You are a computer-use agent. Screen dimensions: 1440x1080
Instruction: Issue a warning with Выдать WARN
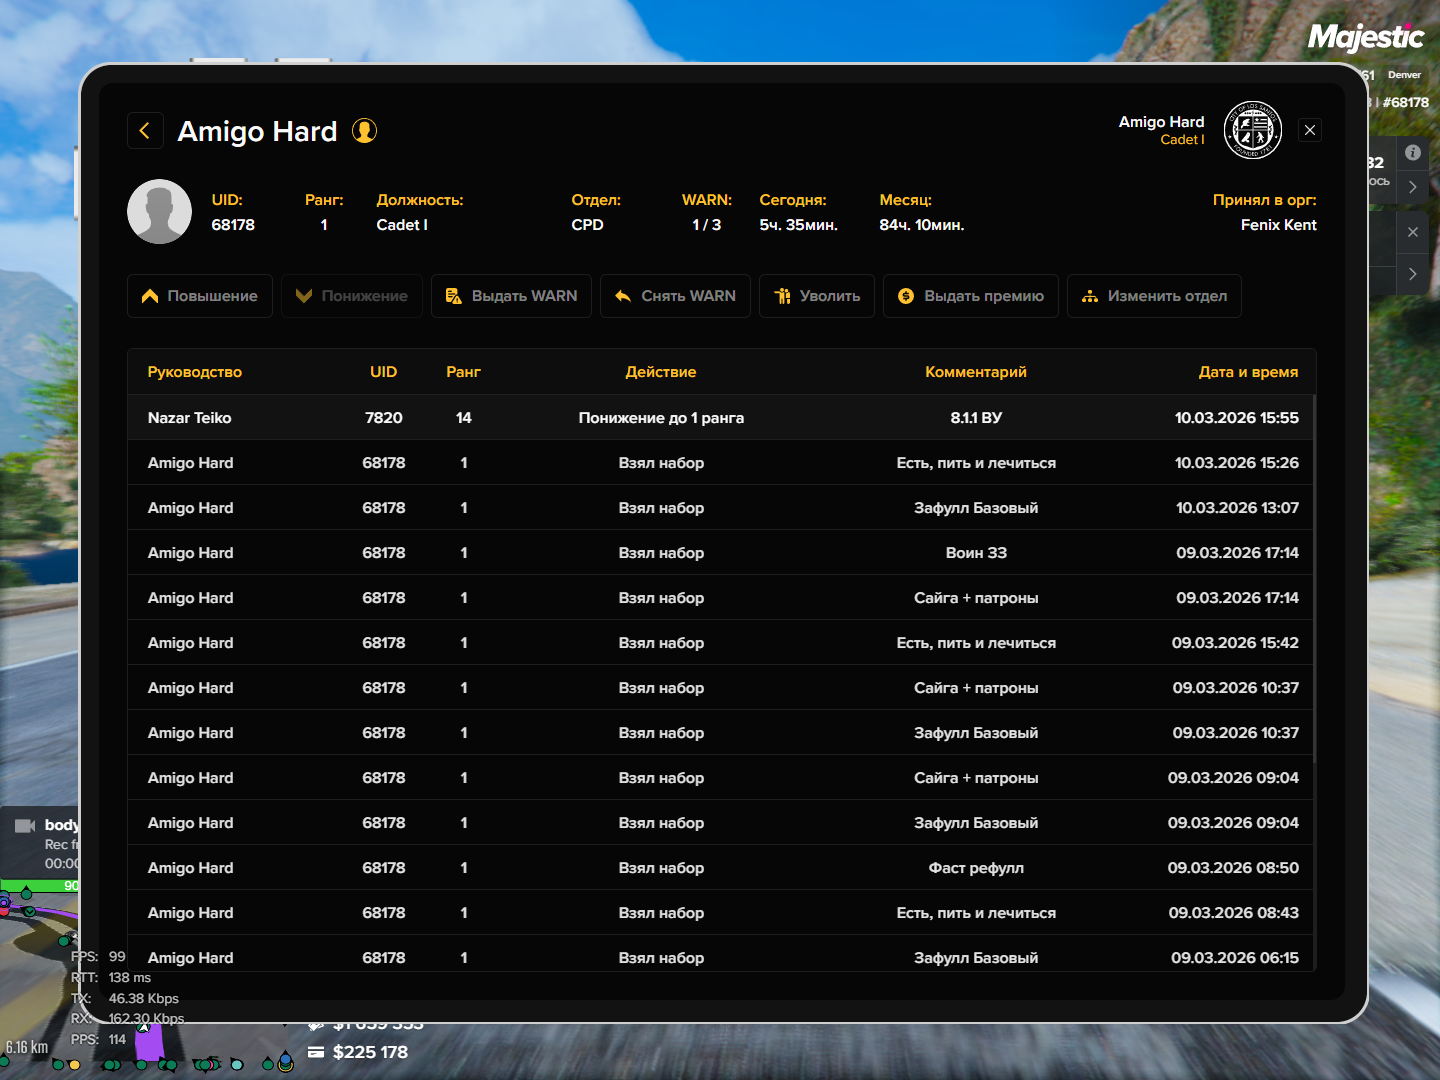tap(511, 296)
